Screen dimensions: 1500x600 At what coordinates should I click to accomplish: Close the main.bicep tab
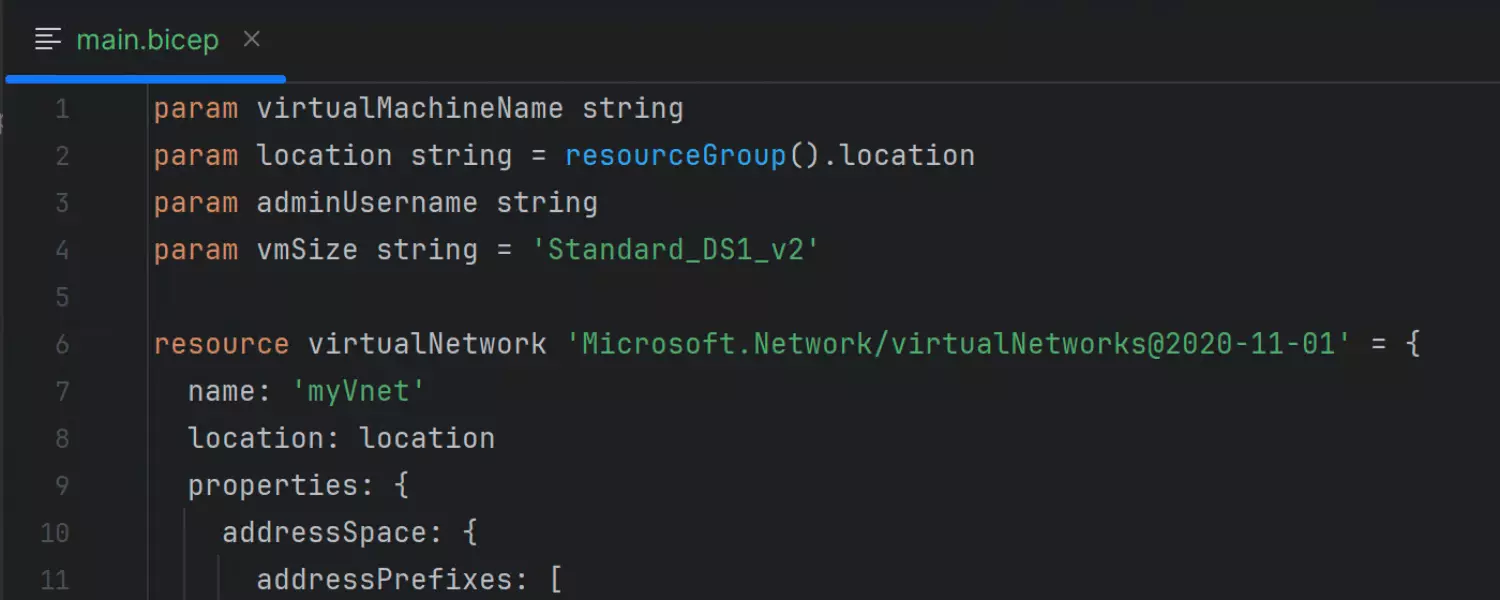[x=252, y=39]
